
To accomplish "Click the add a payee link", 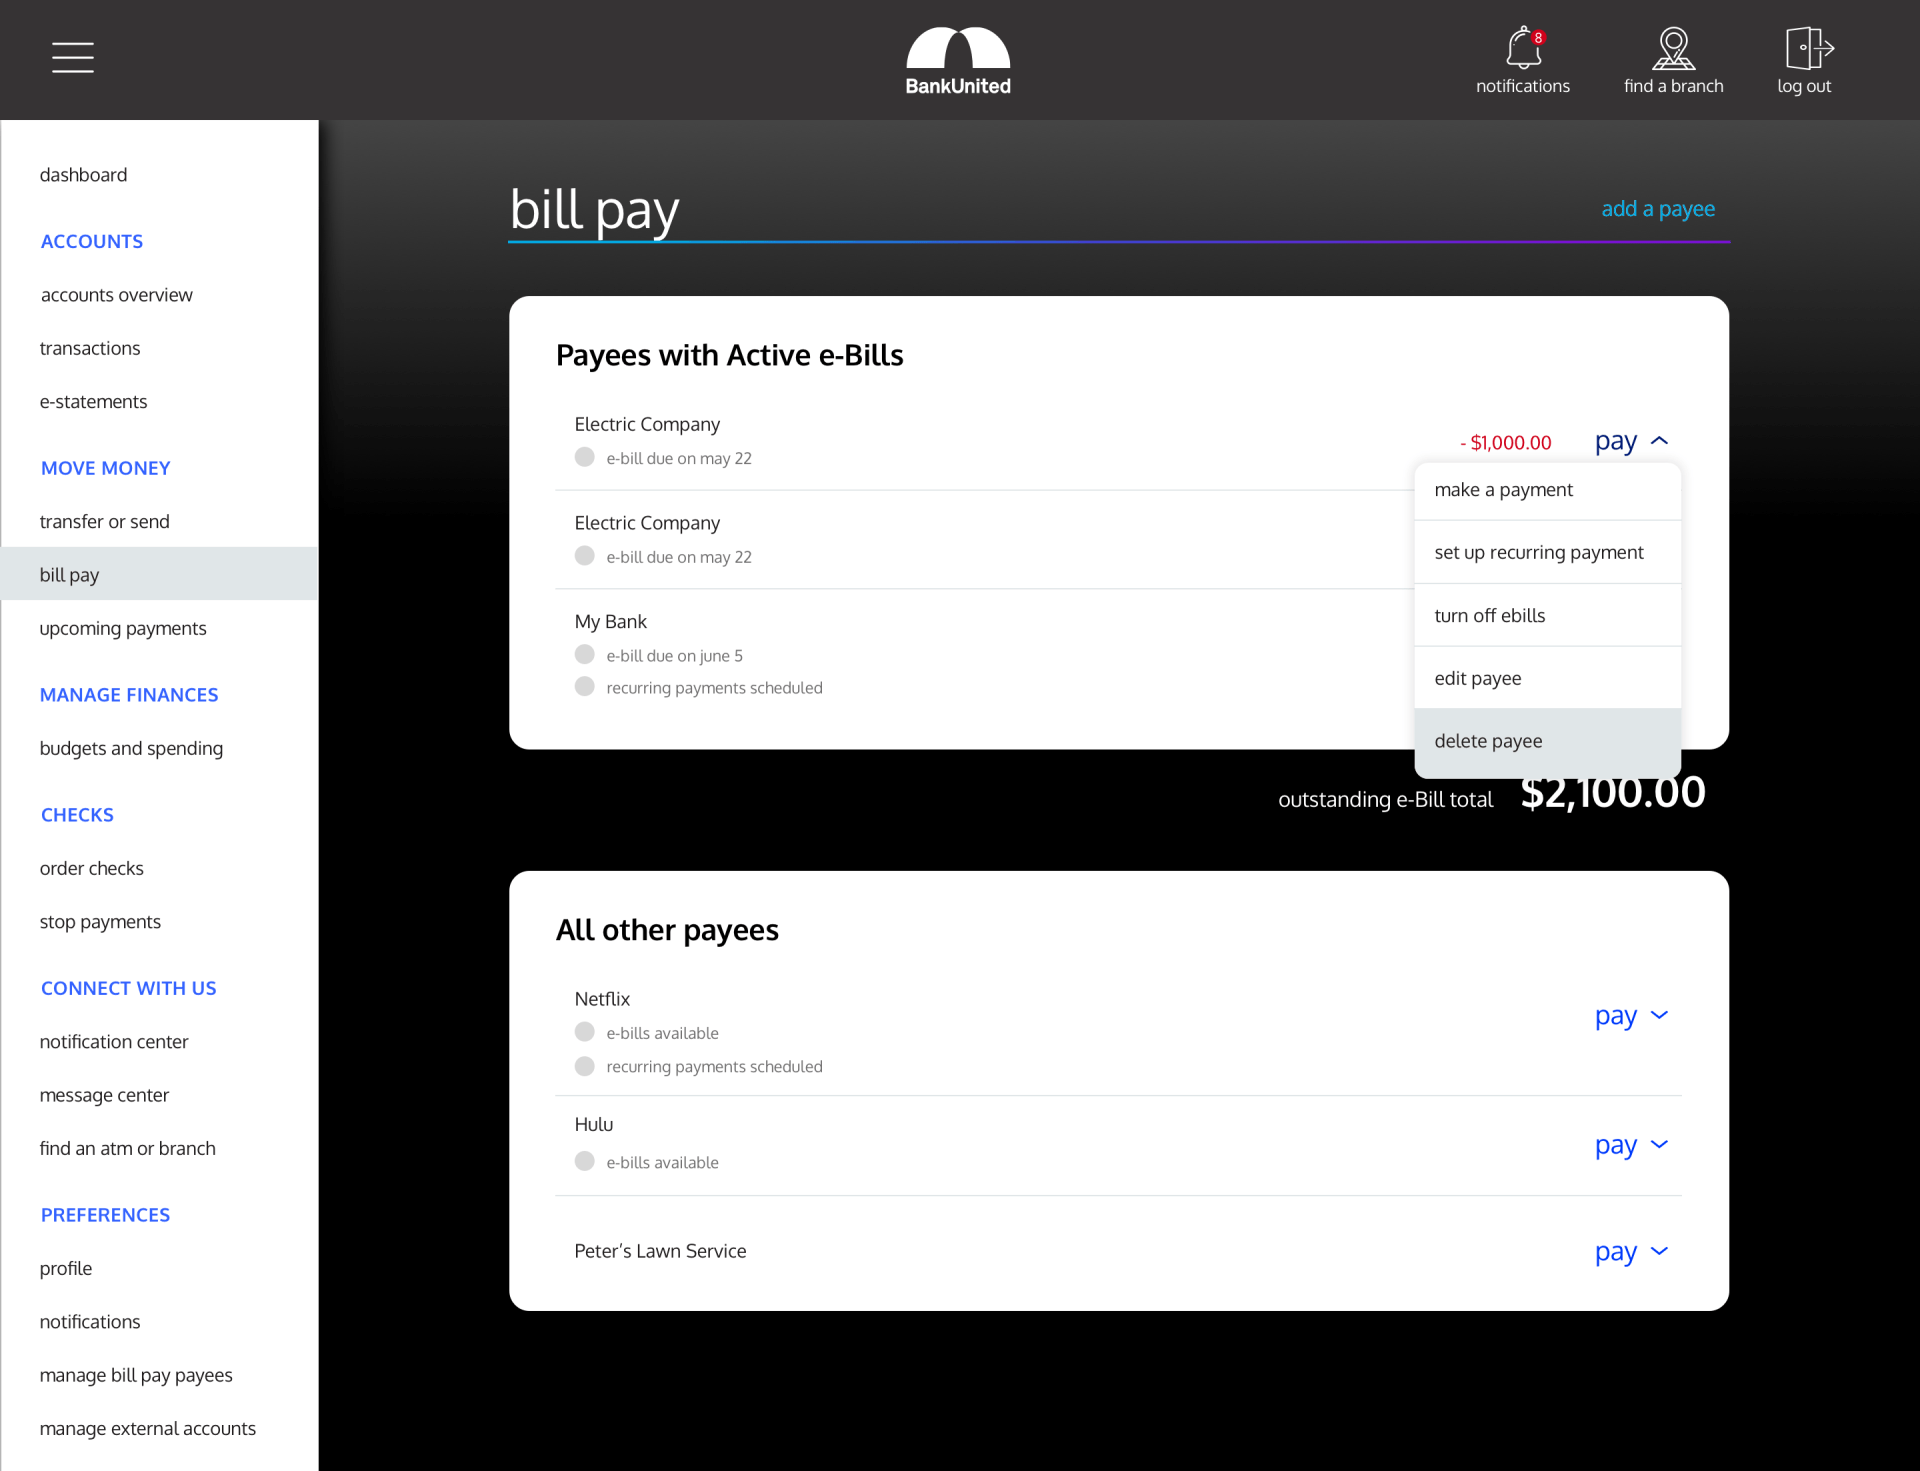I will pos(1657,209).
